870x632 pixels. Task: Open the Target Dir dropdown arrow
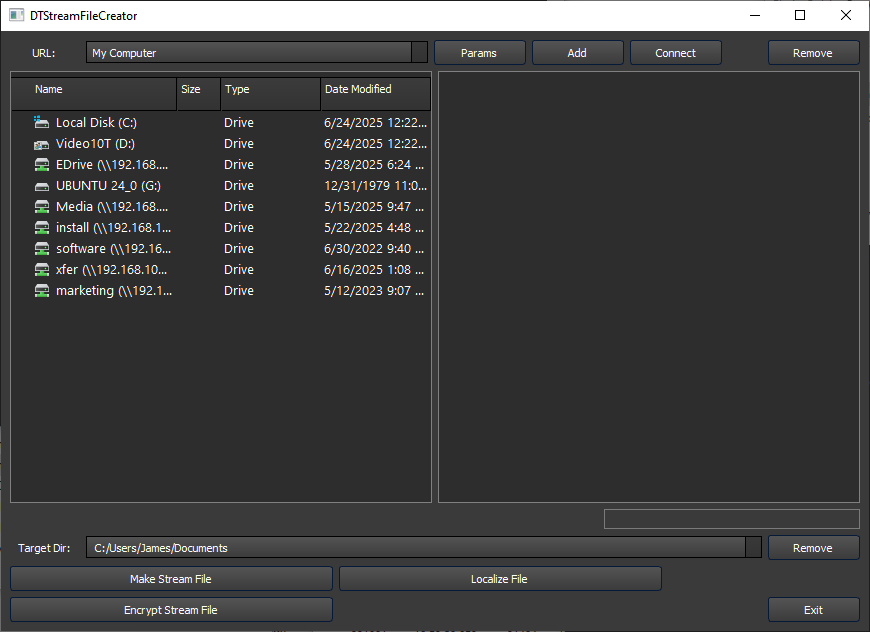(753, 548)
